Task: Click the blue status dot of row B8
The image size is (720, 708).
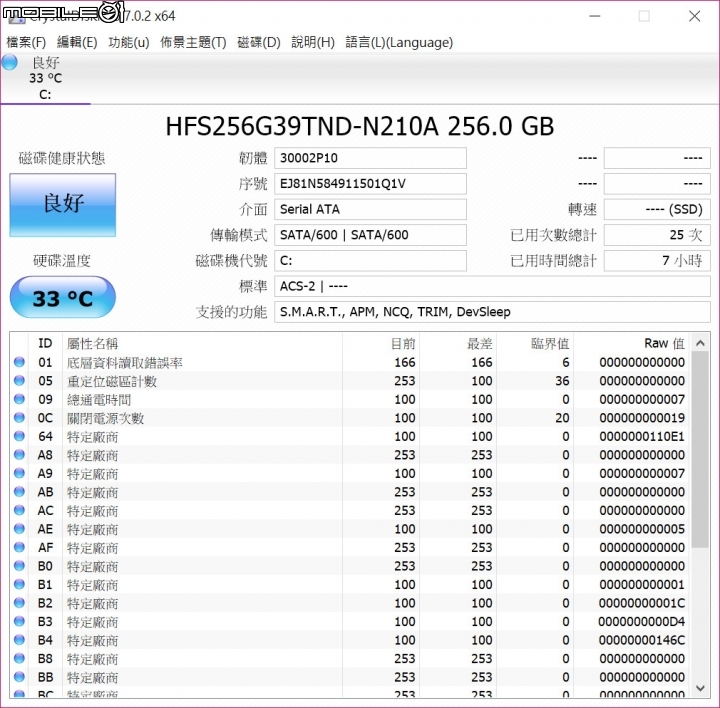Action: pos(19,658)
